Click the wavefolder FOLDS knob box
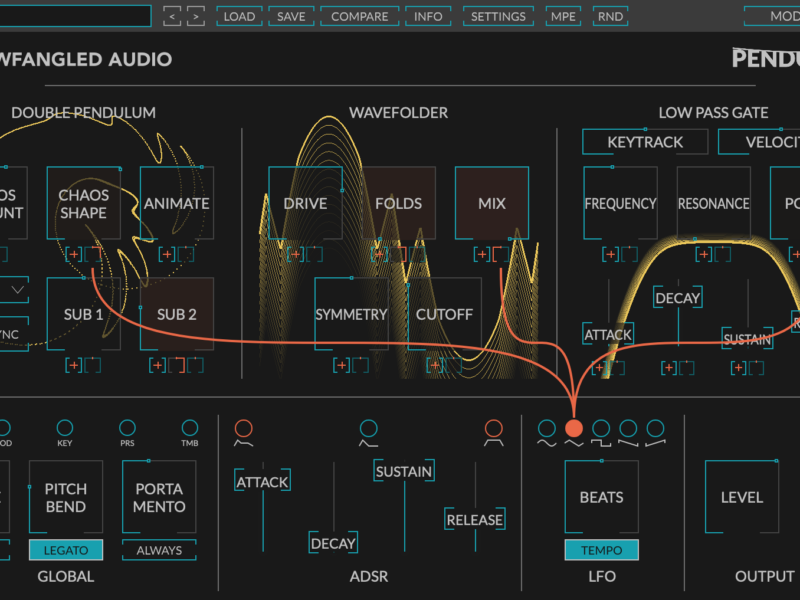 pyautogui.click(x=398, y=203)
